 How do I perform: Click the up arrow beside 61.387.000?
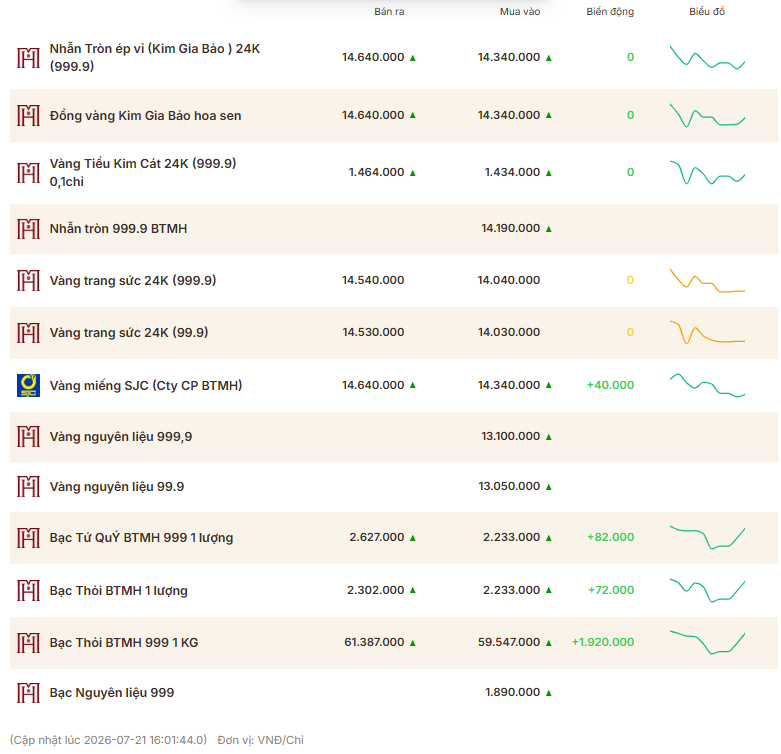pyautogui.click(x=413, y=643)
